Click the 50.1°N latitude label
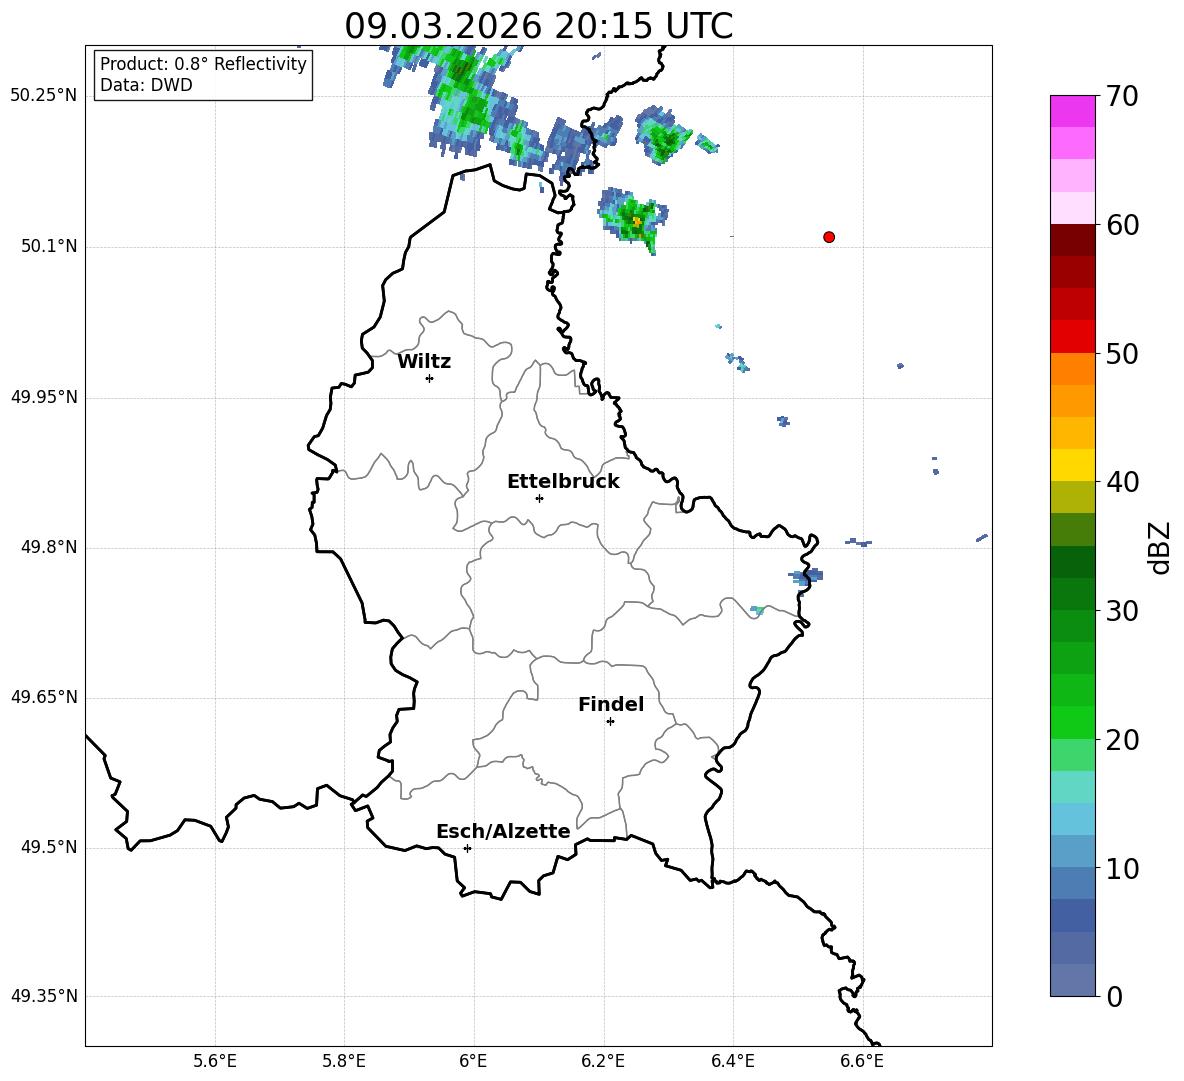 49,246
